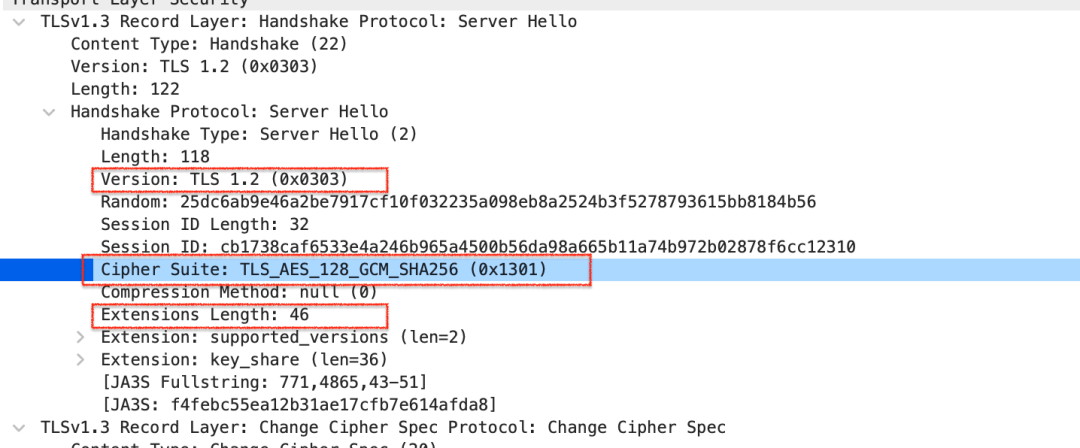The image size is (1080, 448).
Task: Collapse the Handshake Protocol: Server Hello node
Action: coord(50,112)
